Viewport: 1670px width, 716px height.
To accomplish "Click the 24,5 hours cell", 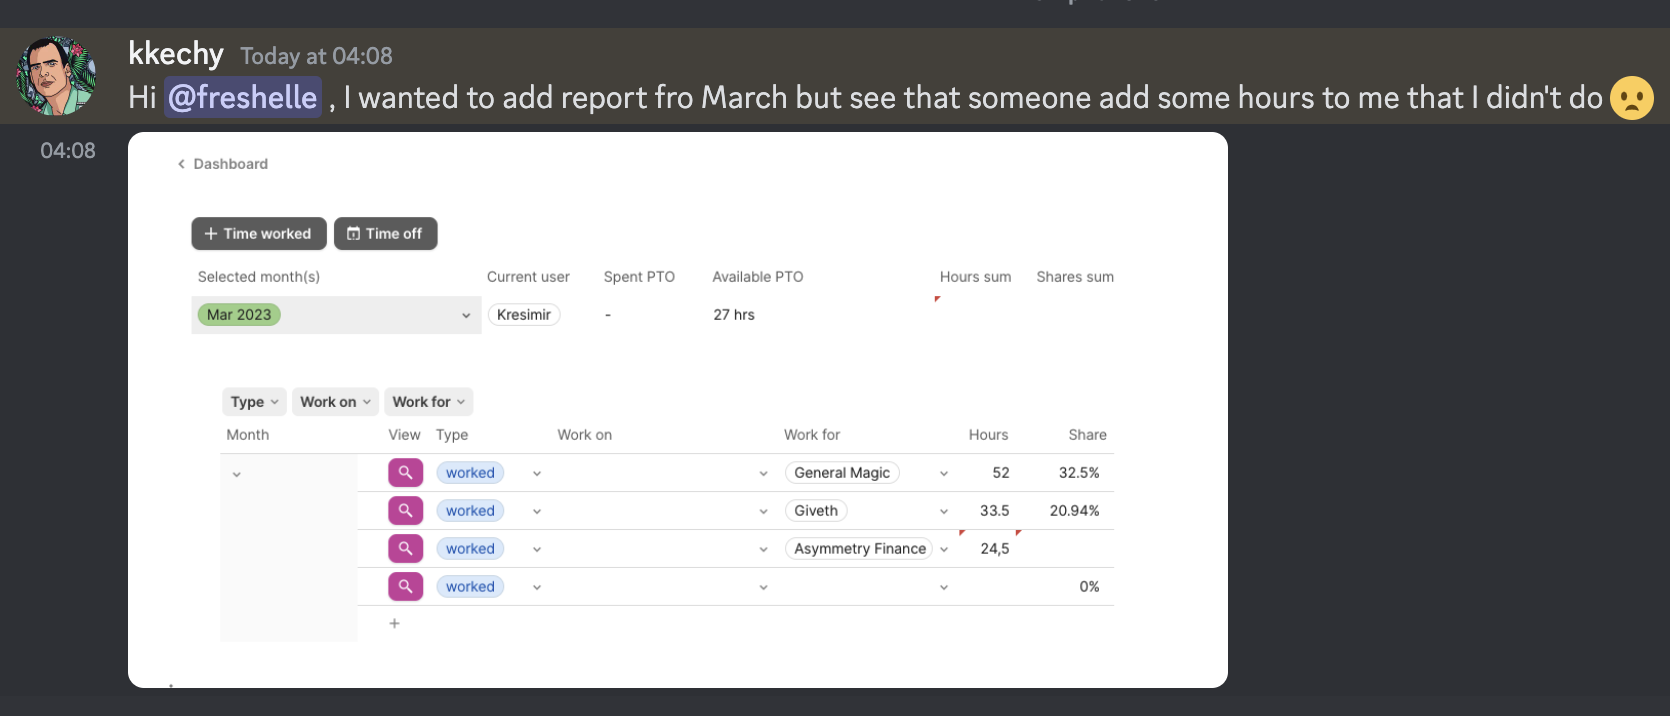I will click(x=995, y=549).
